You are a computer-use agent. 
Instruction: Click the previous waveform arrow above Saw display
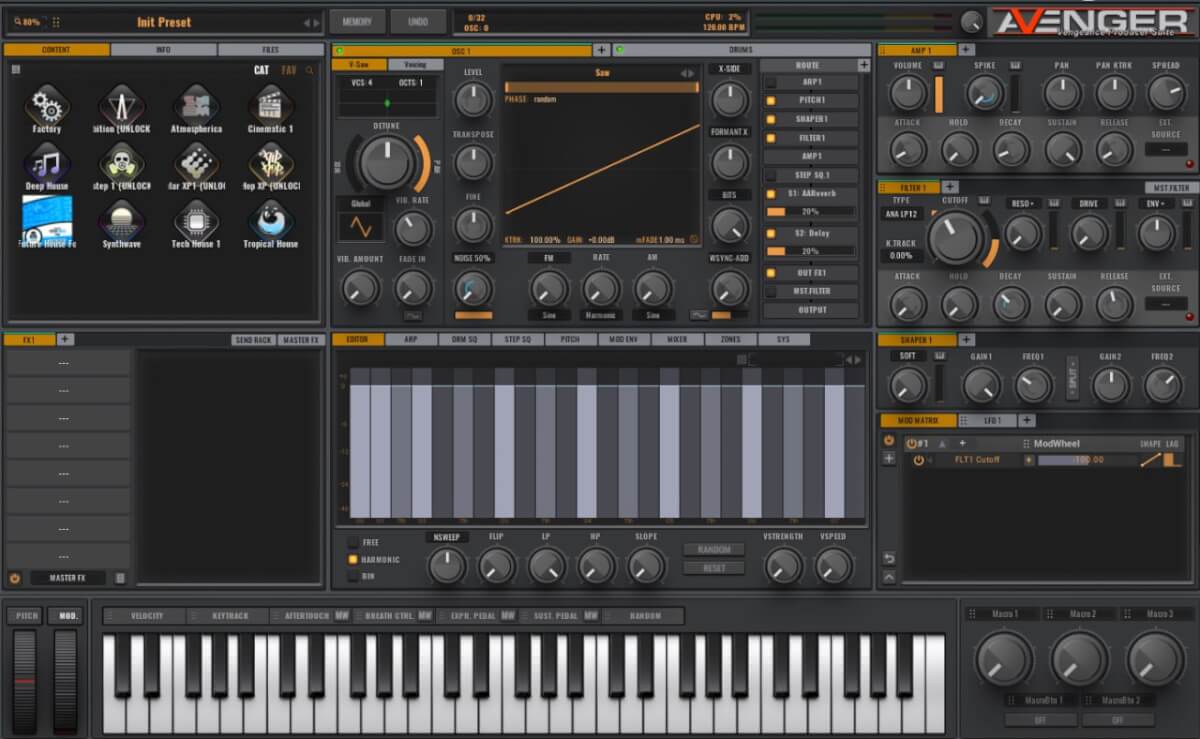(x=683, y=73)
